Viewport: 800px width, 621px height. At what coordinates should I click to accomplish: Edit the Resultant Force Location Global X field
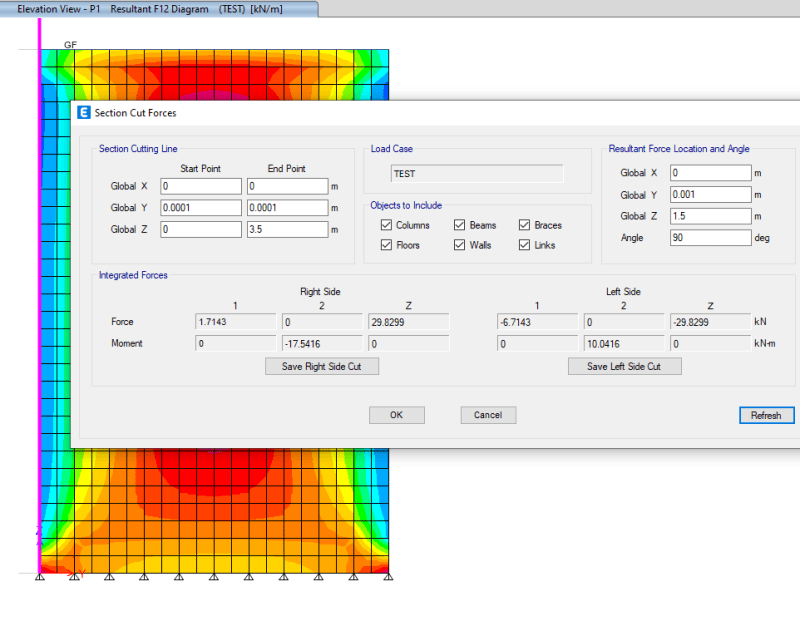click(x=710, y=173)
